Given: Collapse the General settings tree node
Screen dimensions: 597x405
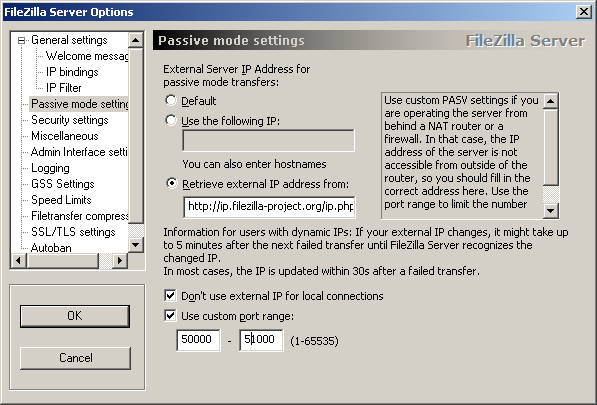Looking at the screenshot, I should pyautogui.click(x=21, y=40).
